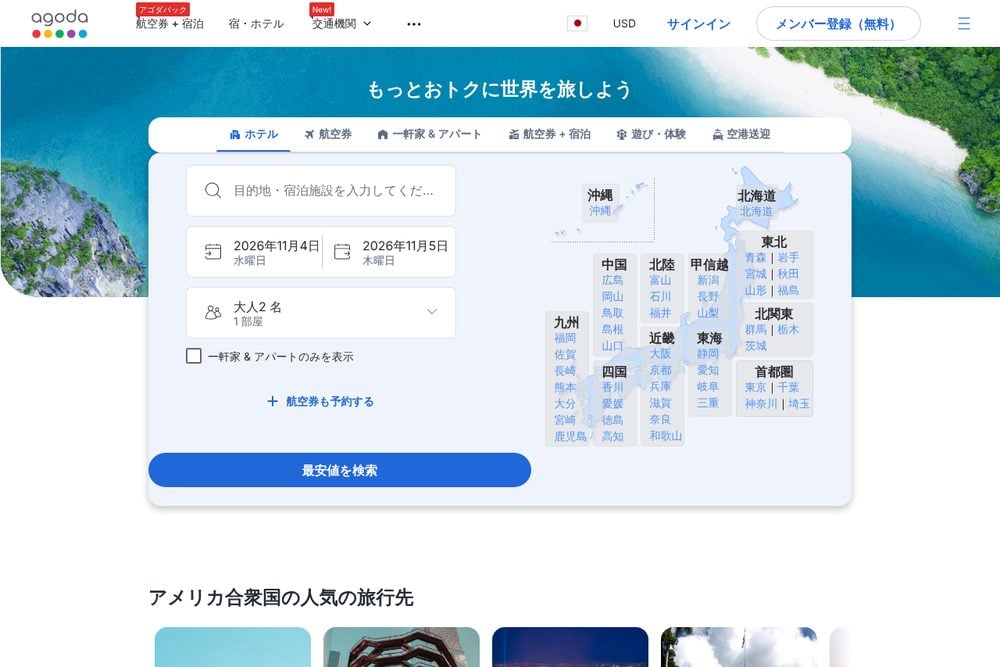The height and width of the screenshot is (667, 1000).
Task: Click the plus icon for adding flights
Action: [x=272, y=401]
